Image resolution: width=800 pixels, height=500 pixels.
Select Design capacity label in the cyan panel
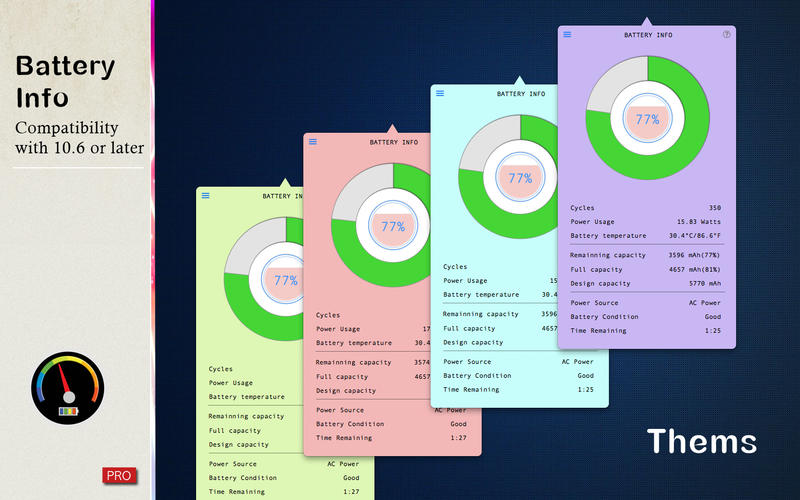point(473,342)
